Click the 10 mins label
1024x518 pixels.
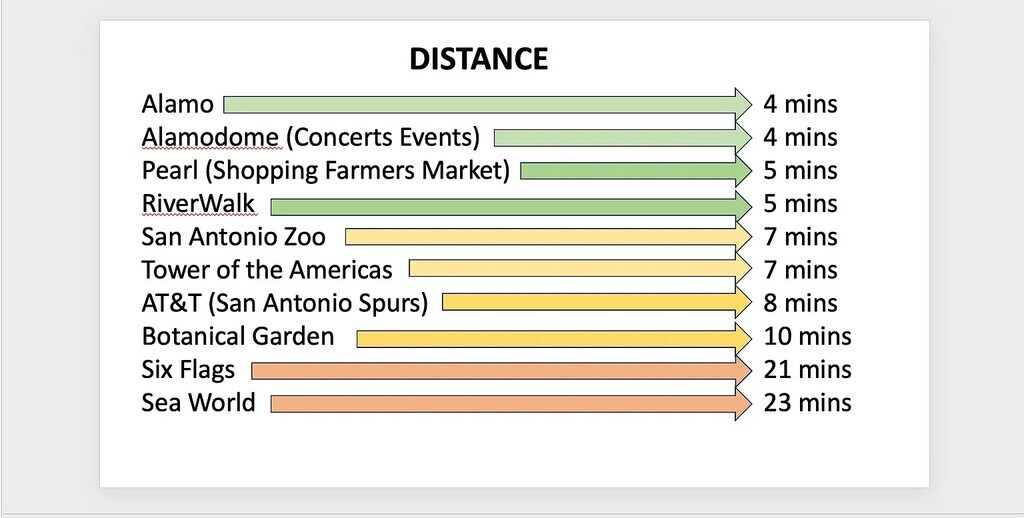click(808, 336)
